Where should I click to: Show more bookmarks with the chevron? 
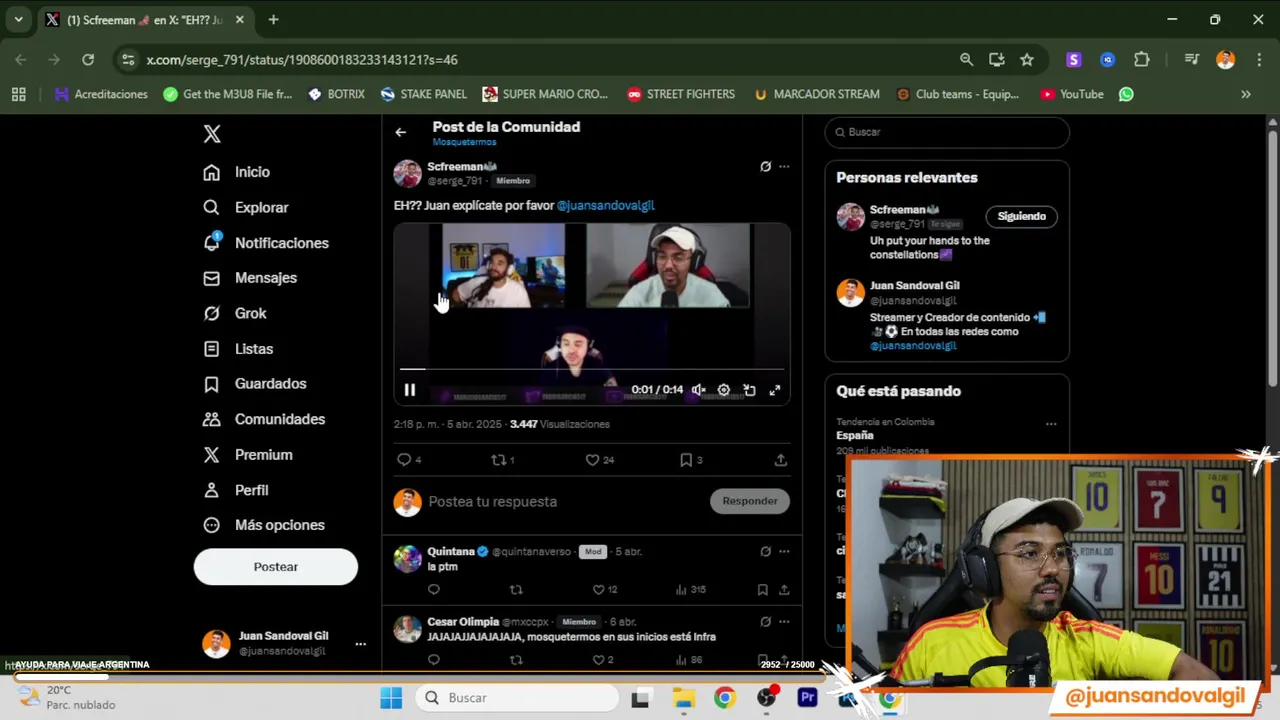tap(1246, 94)
